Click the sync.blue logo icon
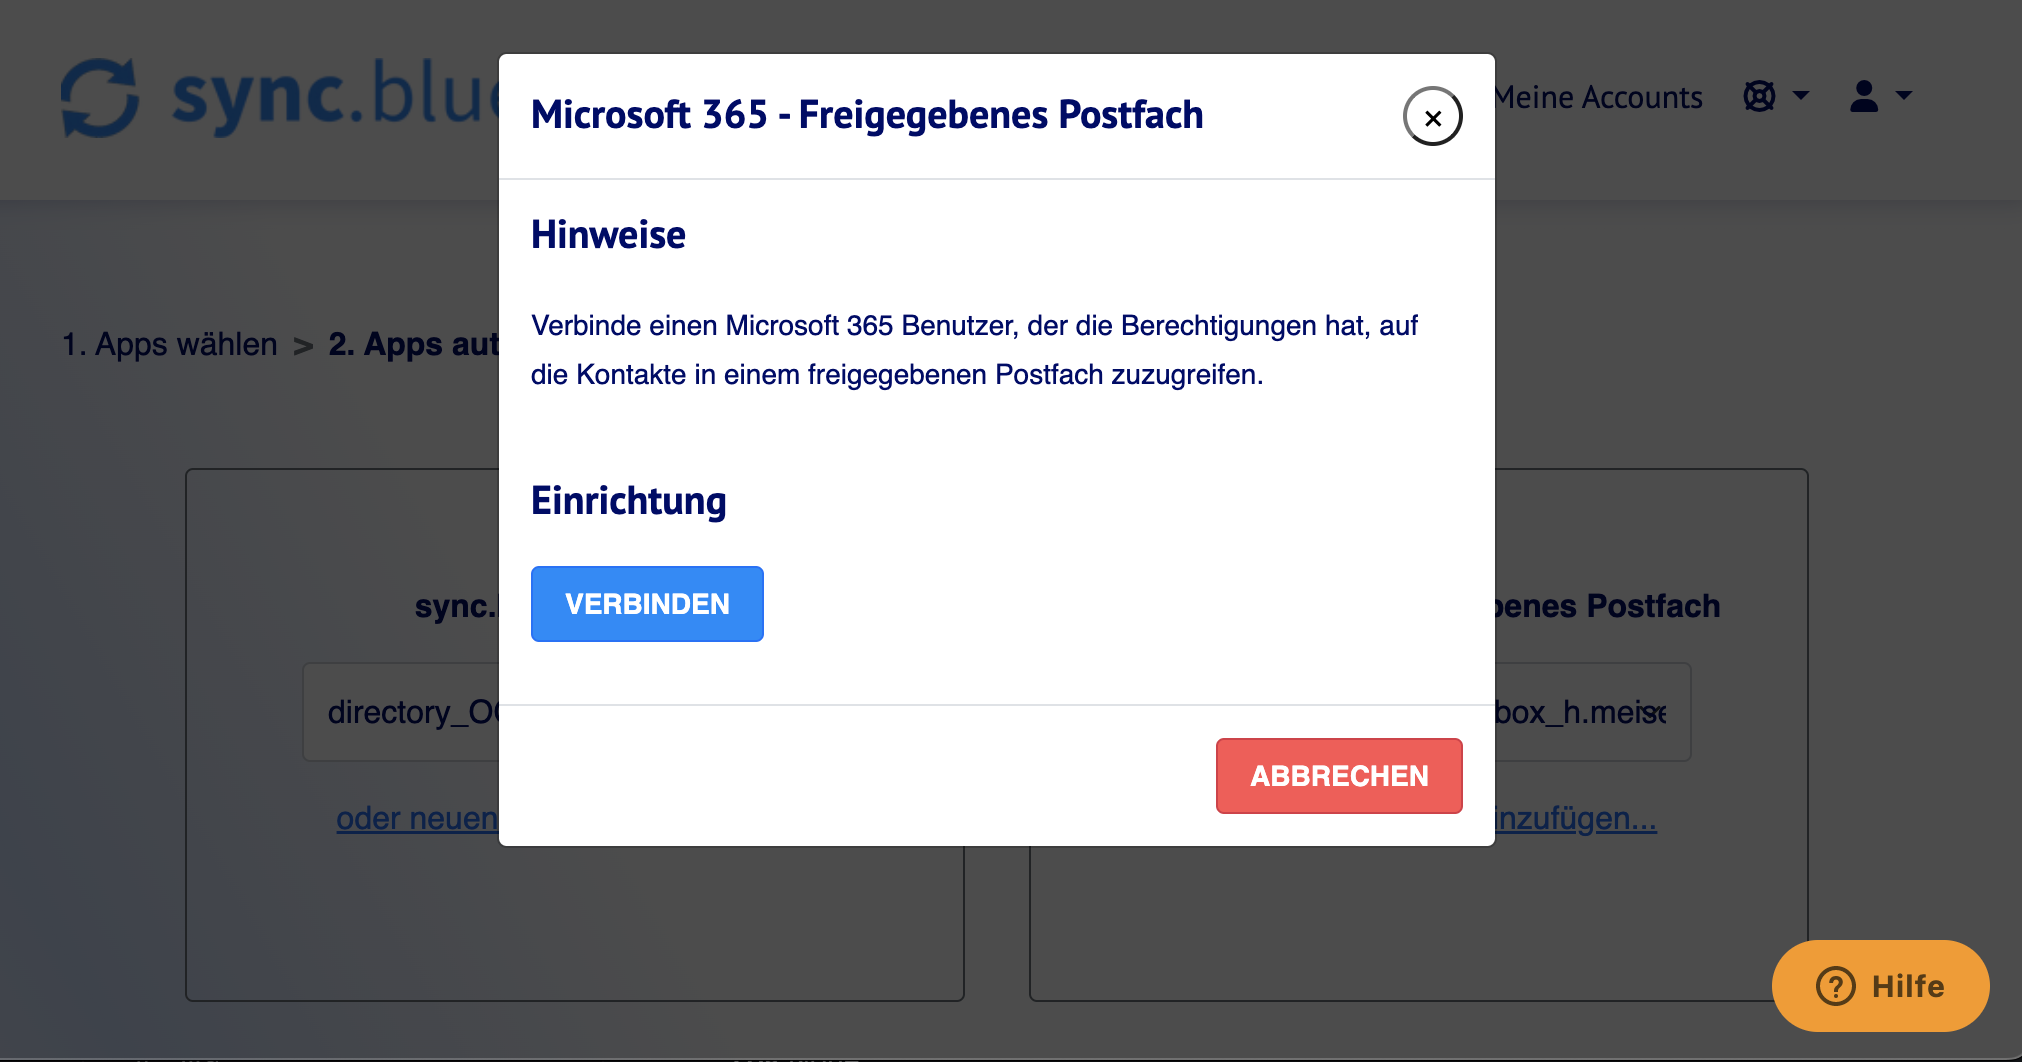 (100, 97)
